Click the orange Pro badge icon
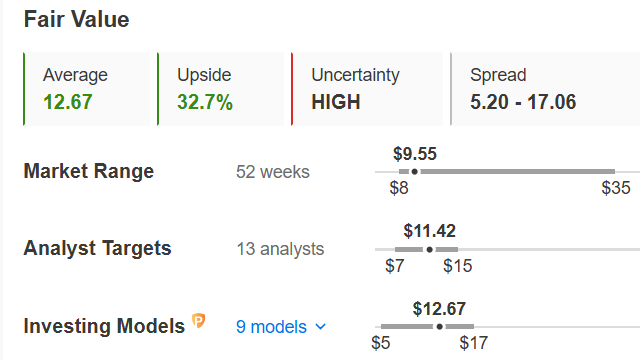The width and height of the screenshot is (640, 360). click(199, 321)
